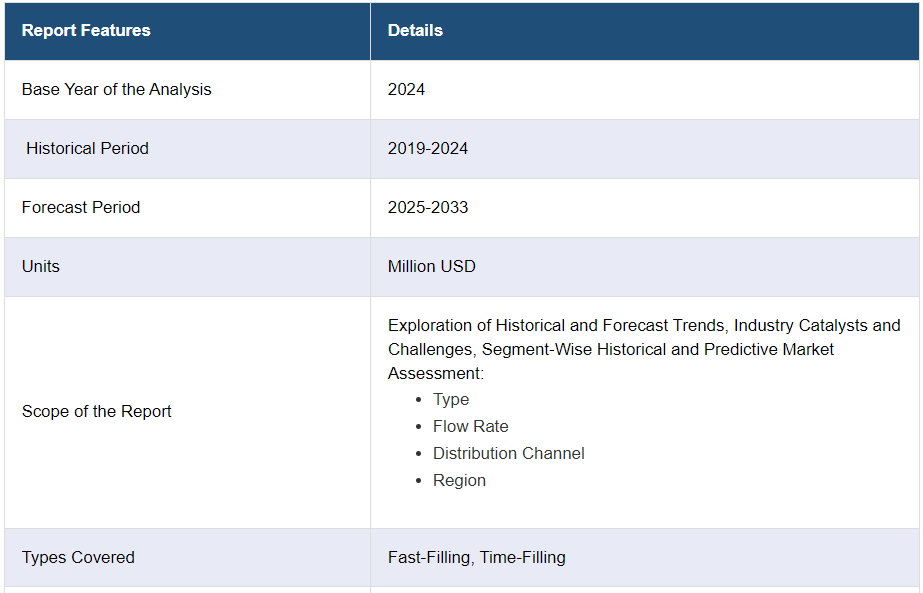
Task: Click the Details column header
Action: [x=415, y=31]
